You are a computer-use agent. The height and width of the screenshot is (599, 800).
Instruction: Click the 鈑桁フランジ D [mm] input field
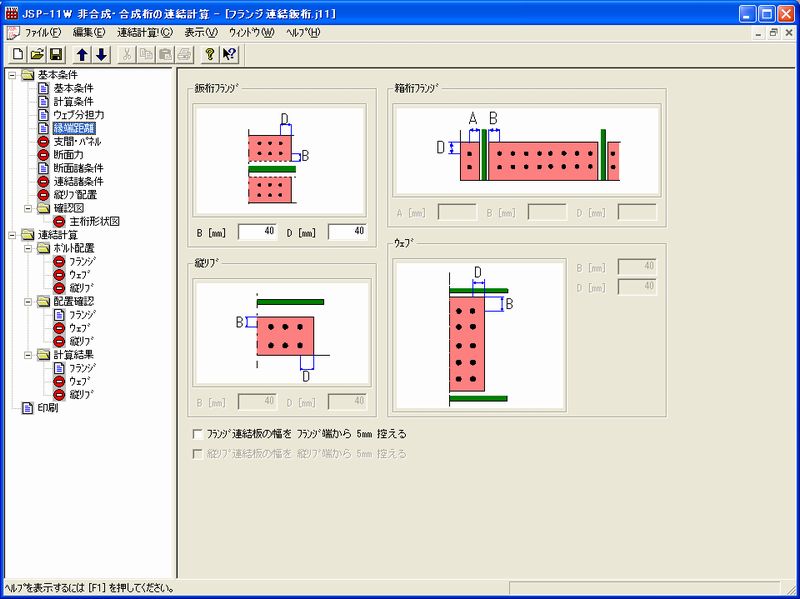(347, 232)
